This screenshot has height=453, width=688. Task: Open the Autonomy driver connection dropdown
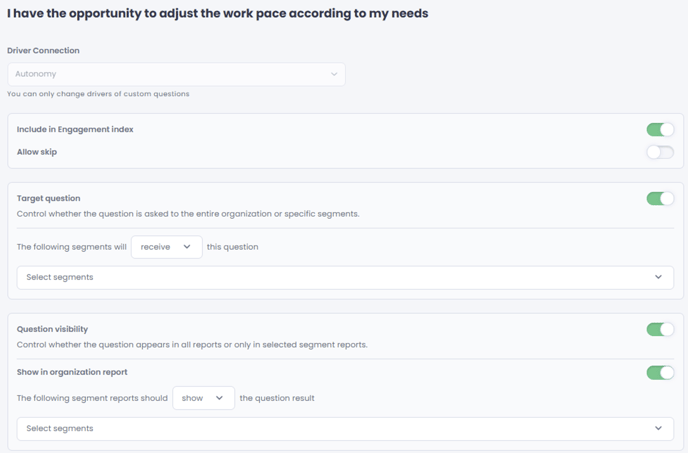(176, 74)
